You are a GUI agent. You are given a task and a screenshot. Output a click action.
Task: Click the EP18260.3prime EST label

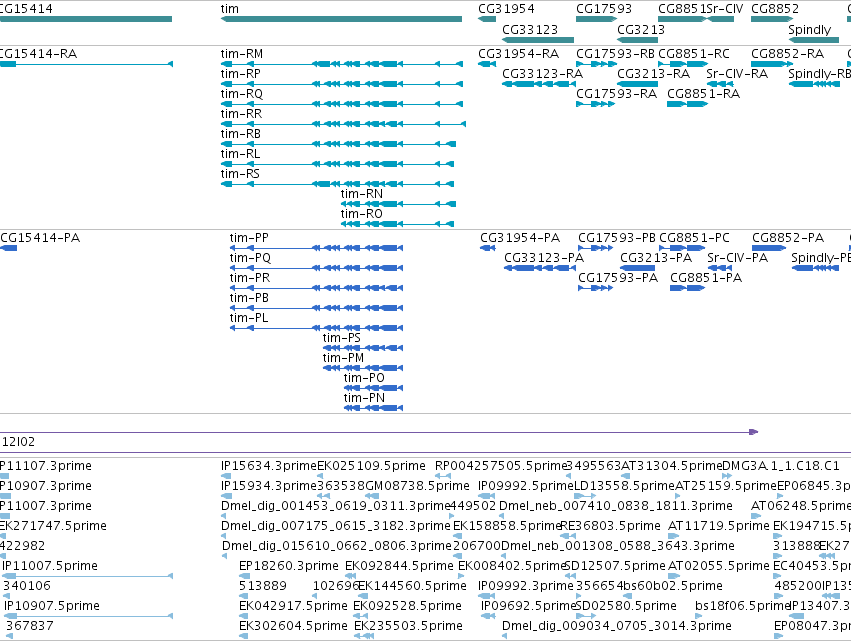click(x=289, y=566)
